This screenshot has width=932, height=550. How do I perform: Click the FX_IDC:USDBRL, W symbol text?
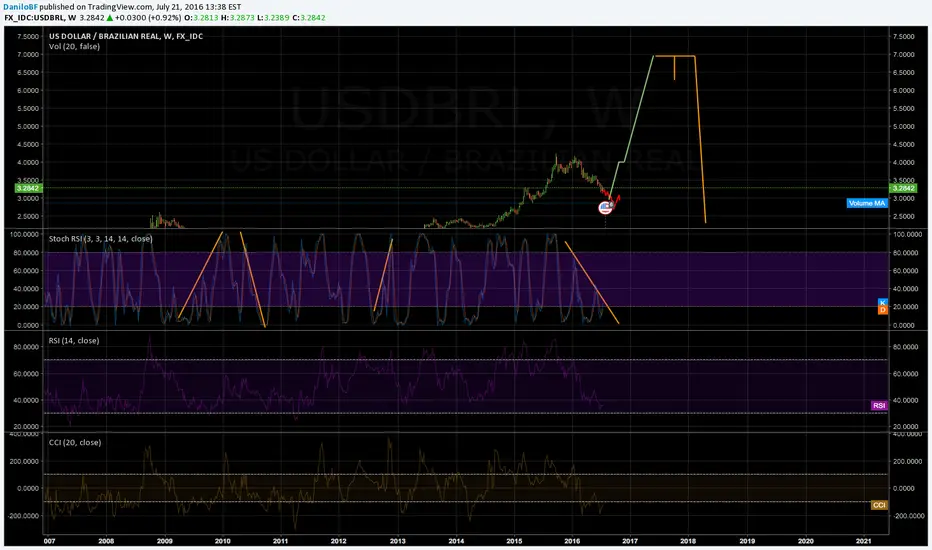click(40, 18)
